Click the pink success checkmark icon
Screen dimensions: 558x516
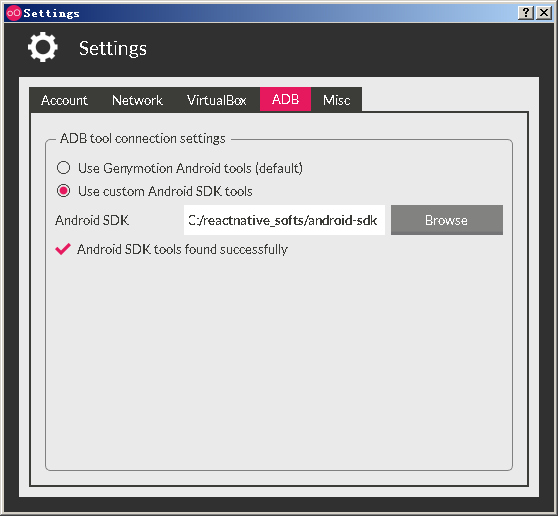pyautogui.click(x=63, y=249)
